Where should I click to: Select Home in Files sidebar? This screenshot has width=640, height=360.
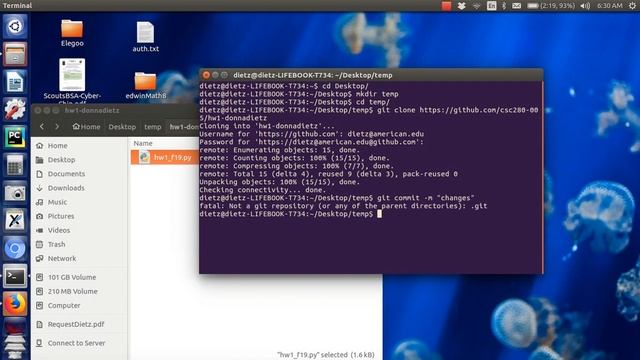tap(80, 146)
